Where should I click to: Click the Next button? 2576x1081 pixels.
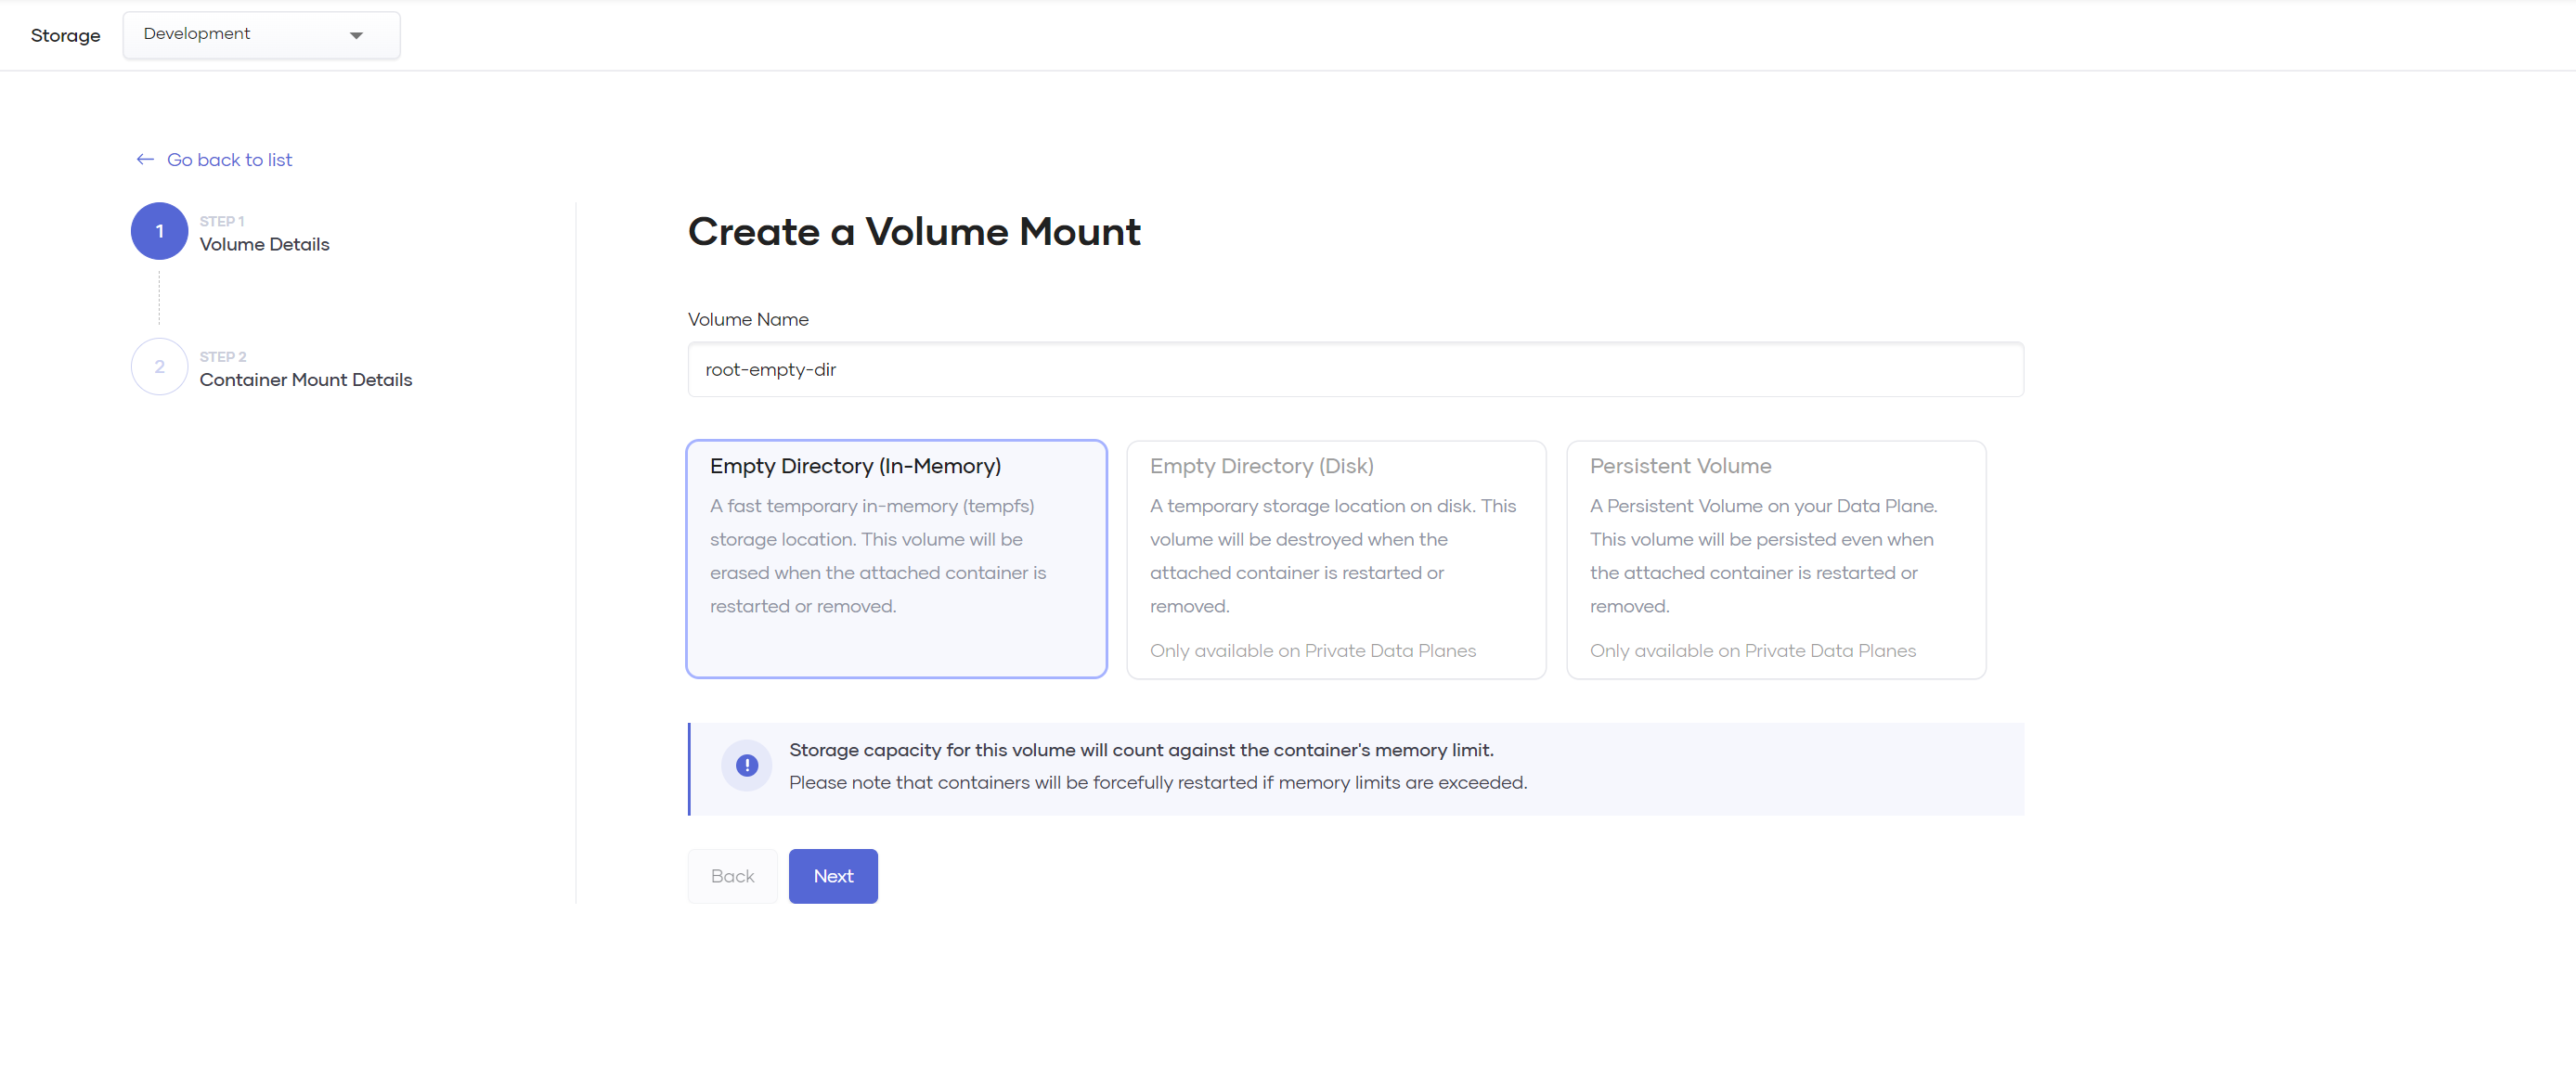pos(832,876)
